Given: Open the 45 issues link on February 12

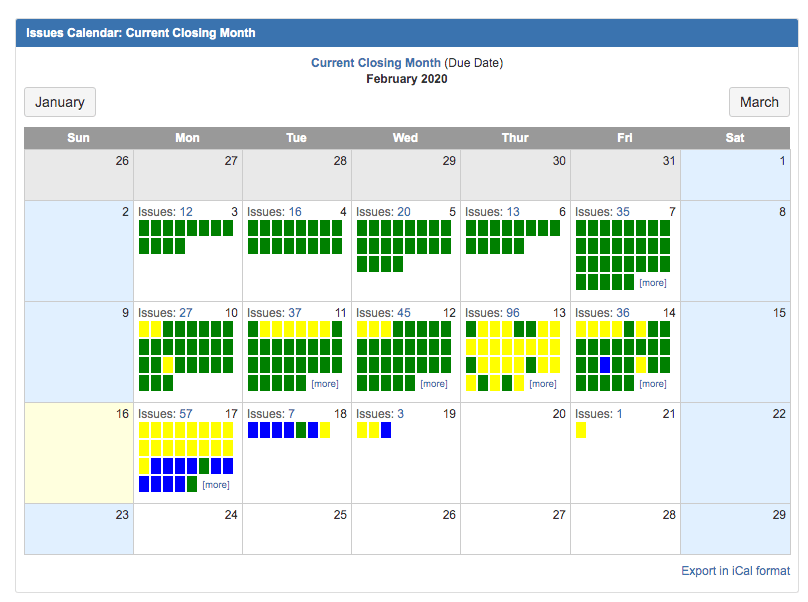Looking at the screenshot, I should (403, 313).
